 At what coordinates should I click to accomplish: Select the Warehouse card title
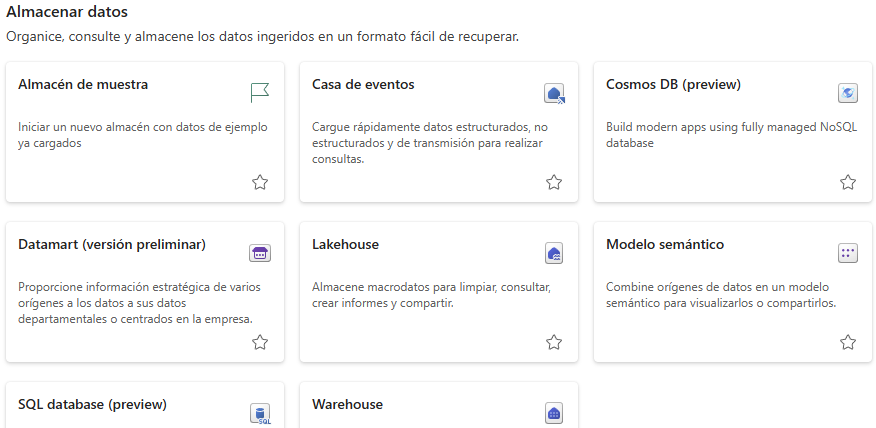coord(347,405)
